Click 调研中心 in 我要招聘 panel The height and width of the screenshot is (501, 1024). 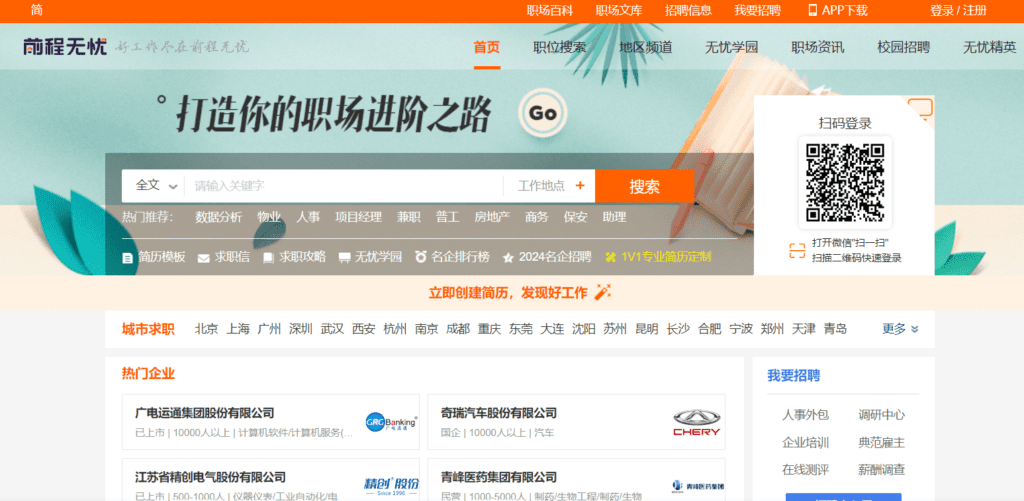(882, 415)
